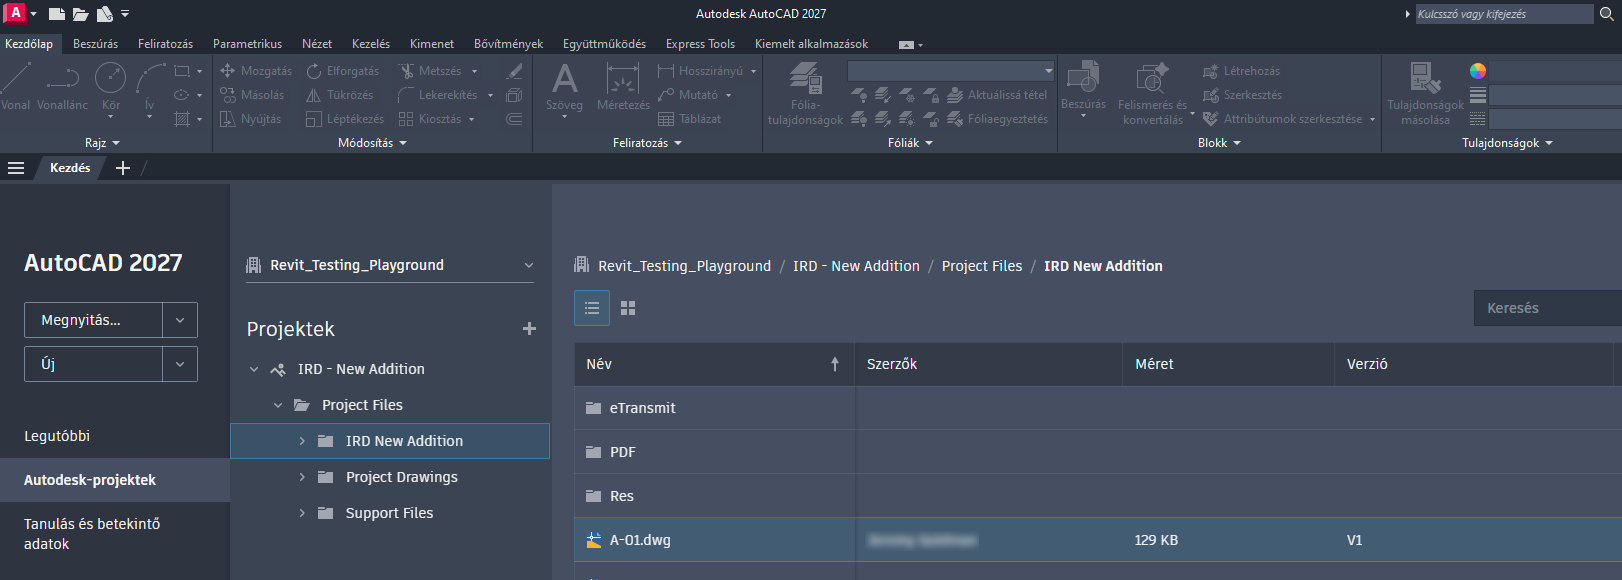This screenshot has width=1622, height=580.
Task: Expand the Support Files folder
Action: click(302, 513)
